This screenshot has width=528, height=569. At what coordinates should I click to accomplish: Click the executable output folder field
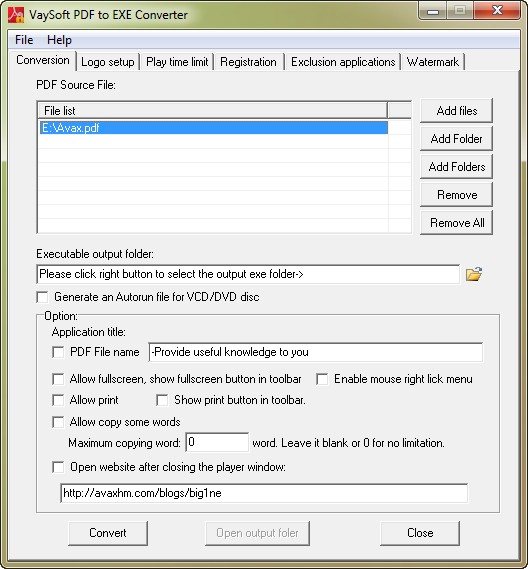(248, 274)
